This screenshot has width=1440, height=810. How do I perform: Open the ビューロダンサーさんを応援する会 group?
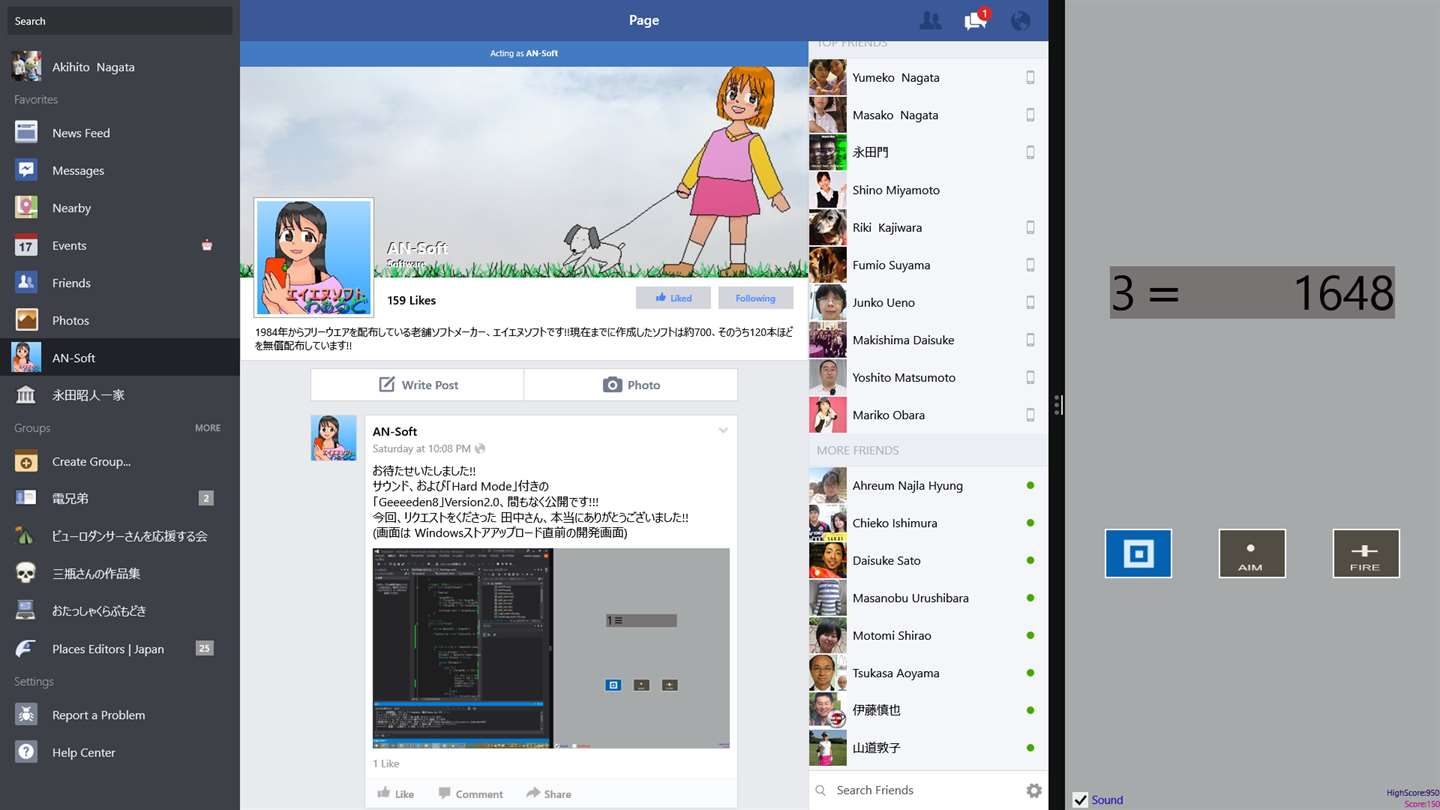[x=120, y=536]
